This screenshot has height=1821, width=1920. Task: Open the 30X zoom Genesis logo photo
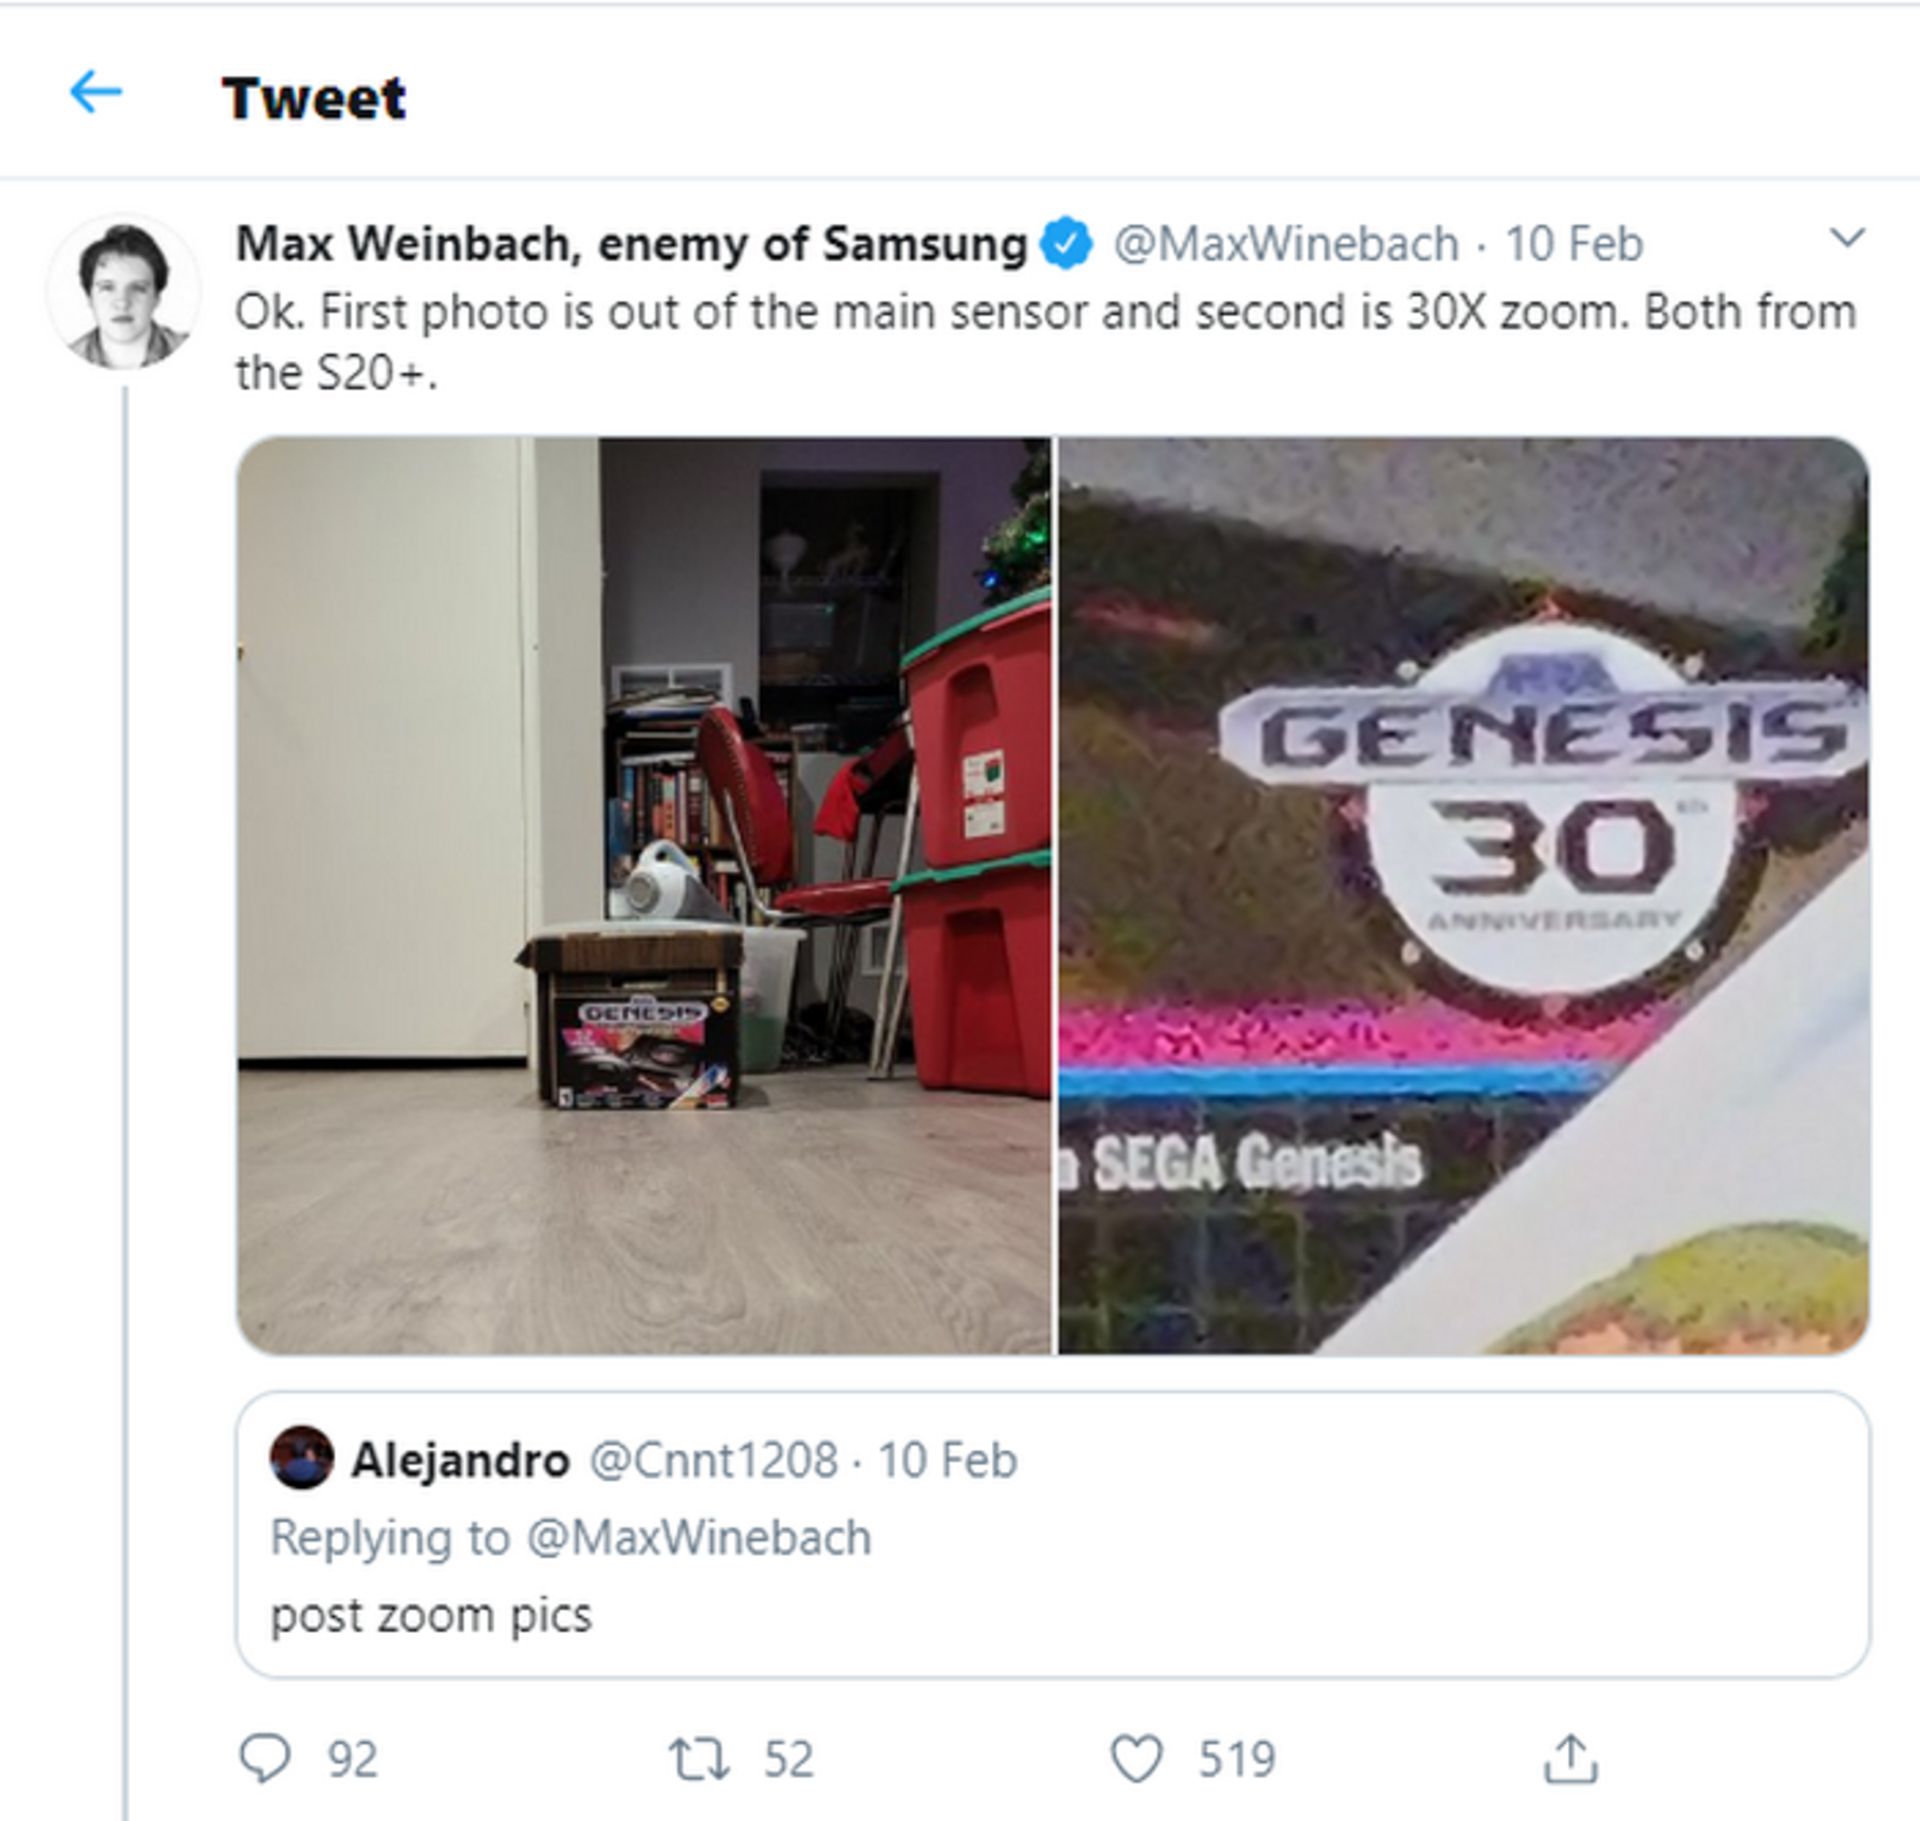pos(1463,895)
